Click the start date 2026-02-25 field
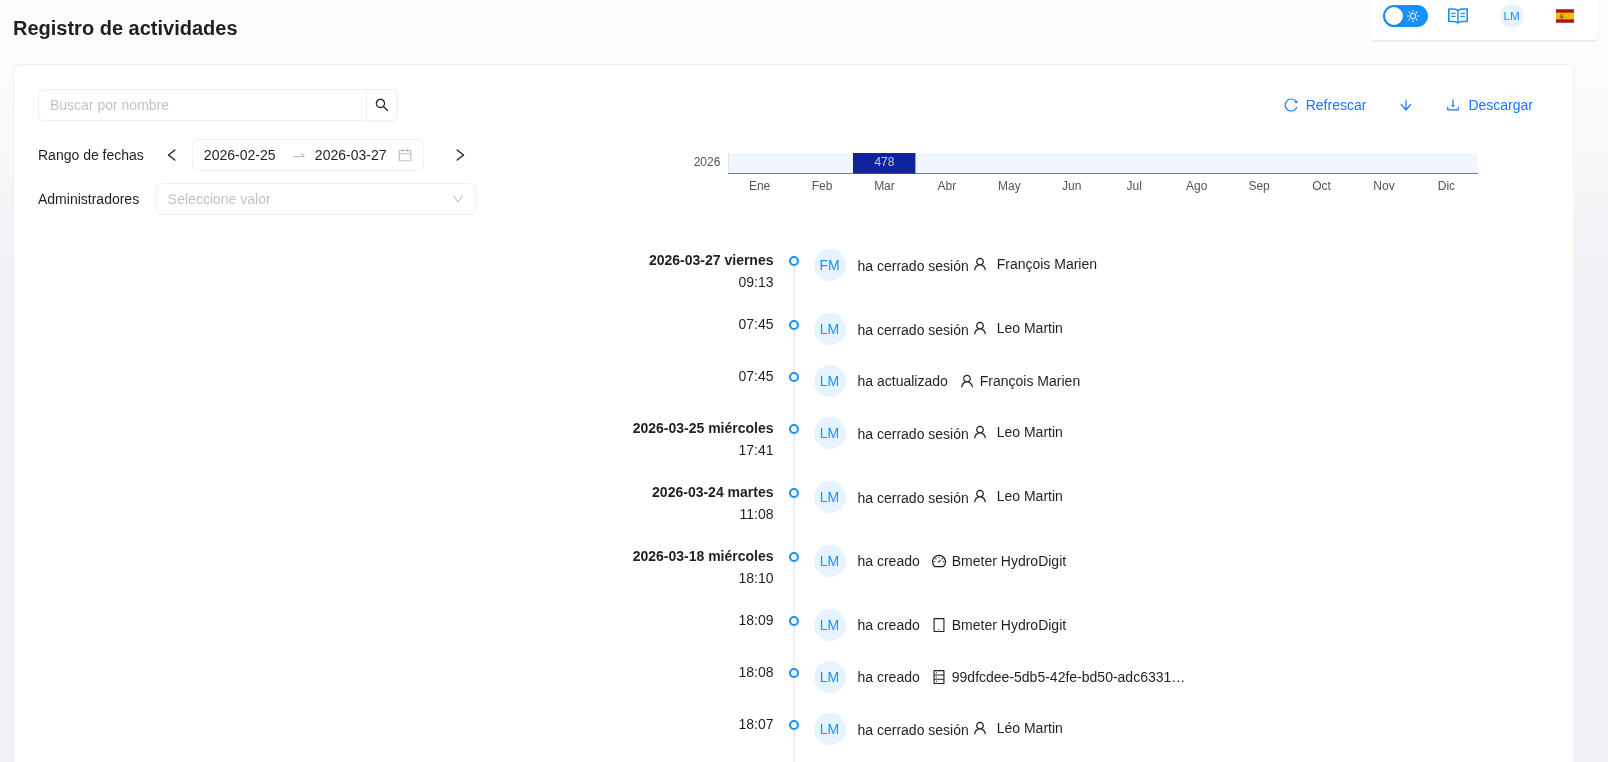 pyautogui.click(x=240, y=155)
